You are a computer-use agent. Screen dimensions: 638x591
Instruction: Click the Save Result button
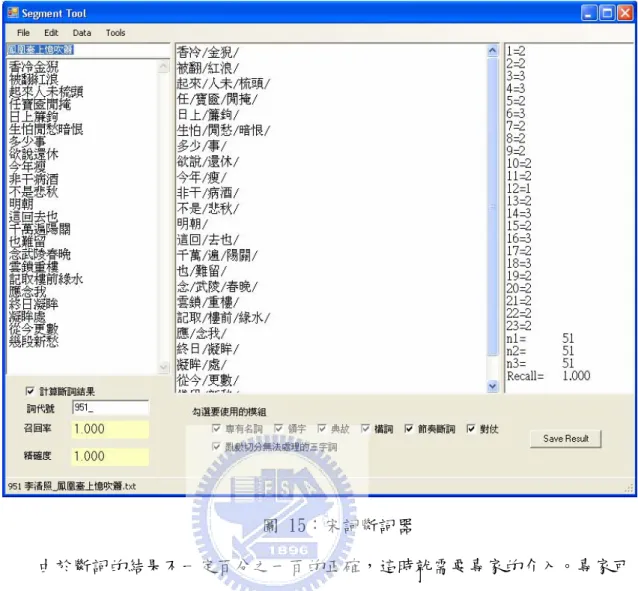click(x=566, y=439)
